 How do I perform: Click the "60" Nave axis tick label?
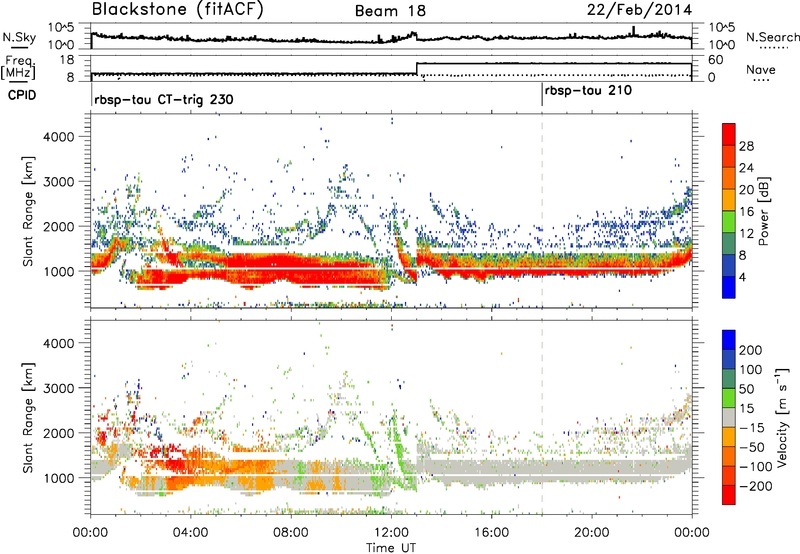[x=716, y=60]
